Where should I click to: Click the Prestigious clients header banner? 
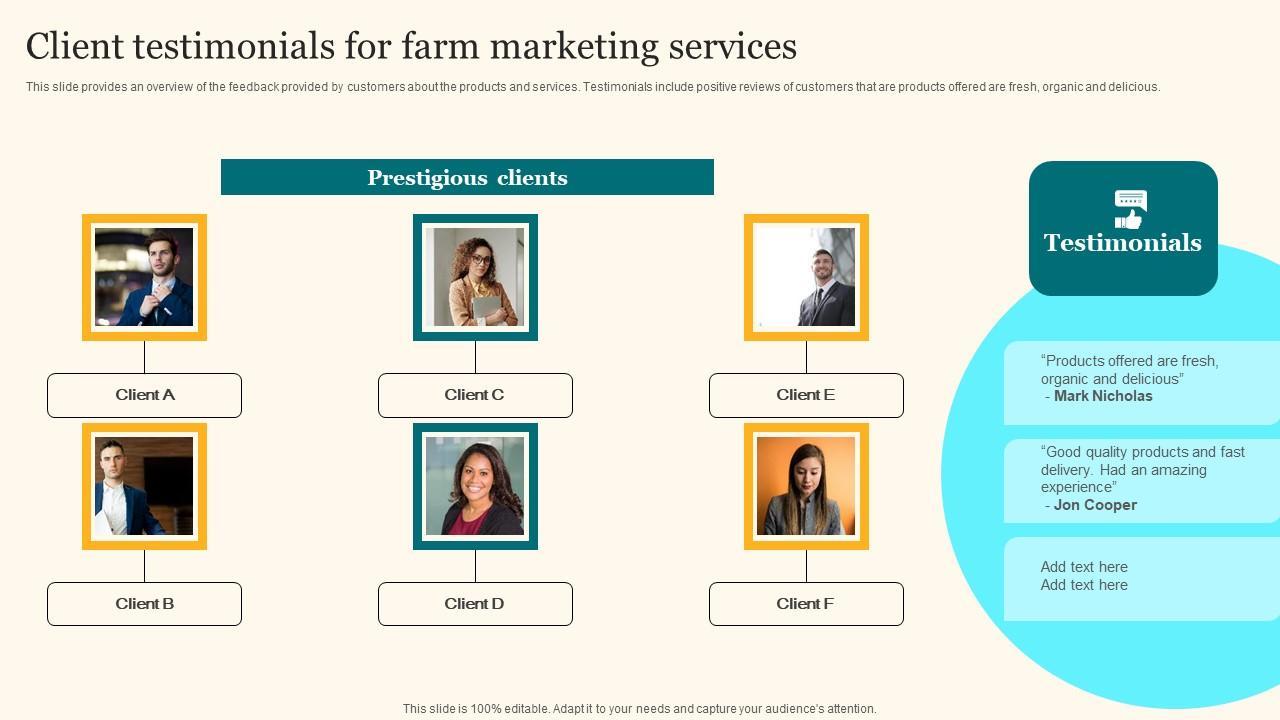[x=467, y=177]
